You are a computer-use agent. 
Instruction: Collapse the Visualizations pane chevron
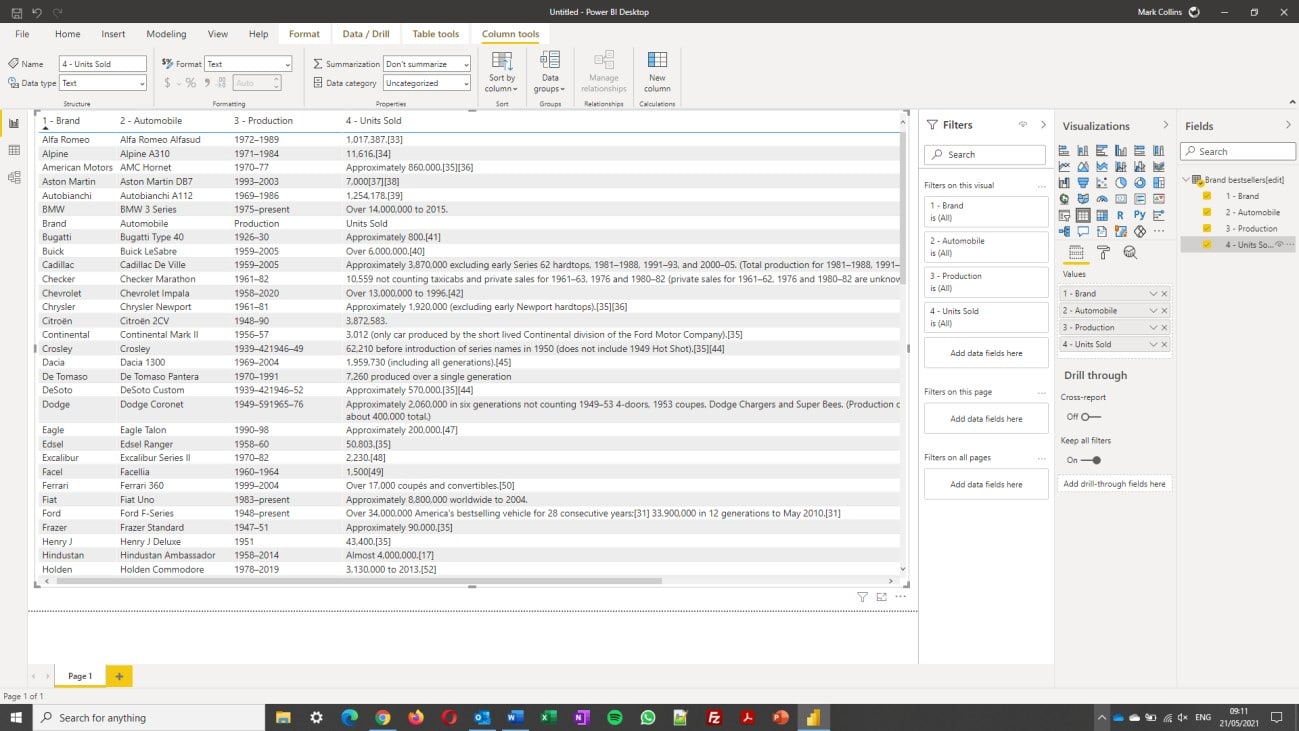pyautogui.click(x=1165, y=125)
